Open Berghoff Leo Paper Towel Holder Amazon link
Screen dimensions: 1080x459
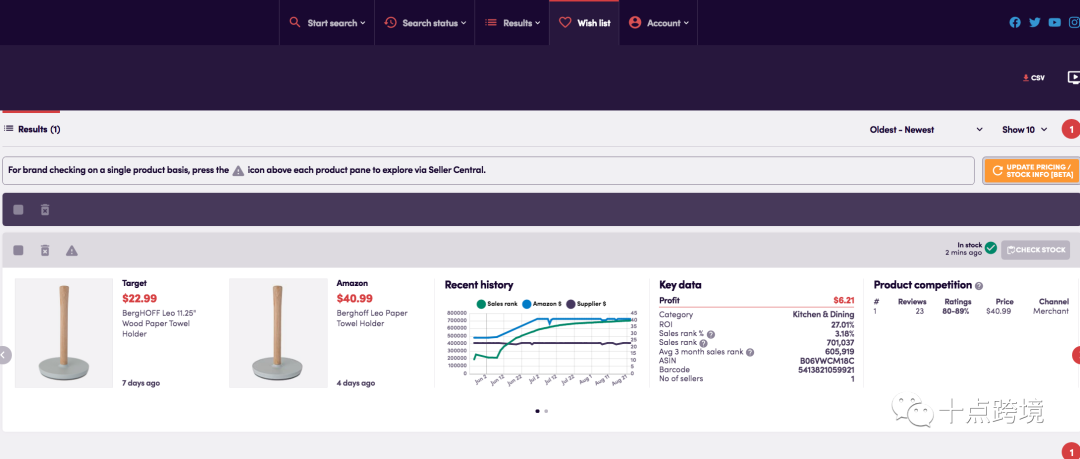(372, 318)
